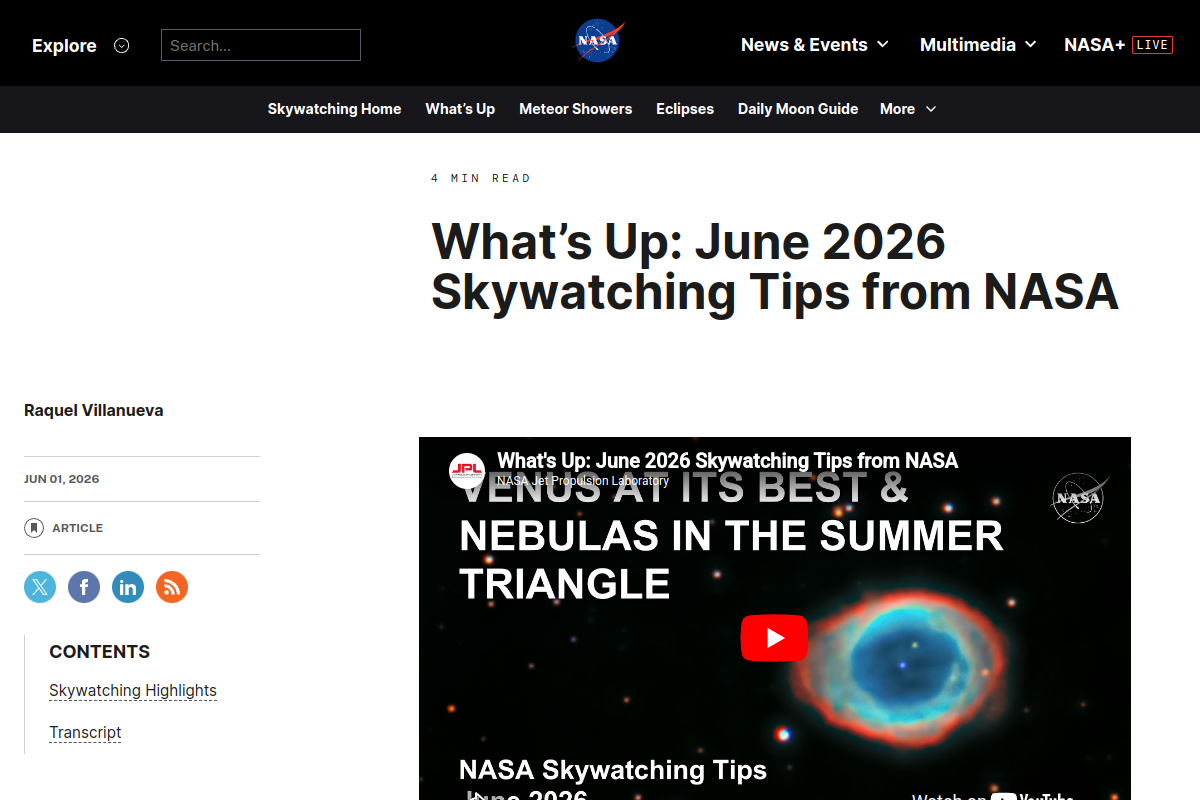Click the bookmark Article icon

click(x=34, y=528)
